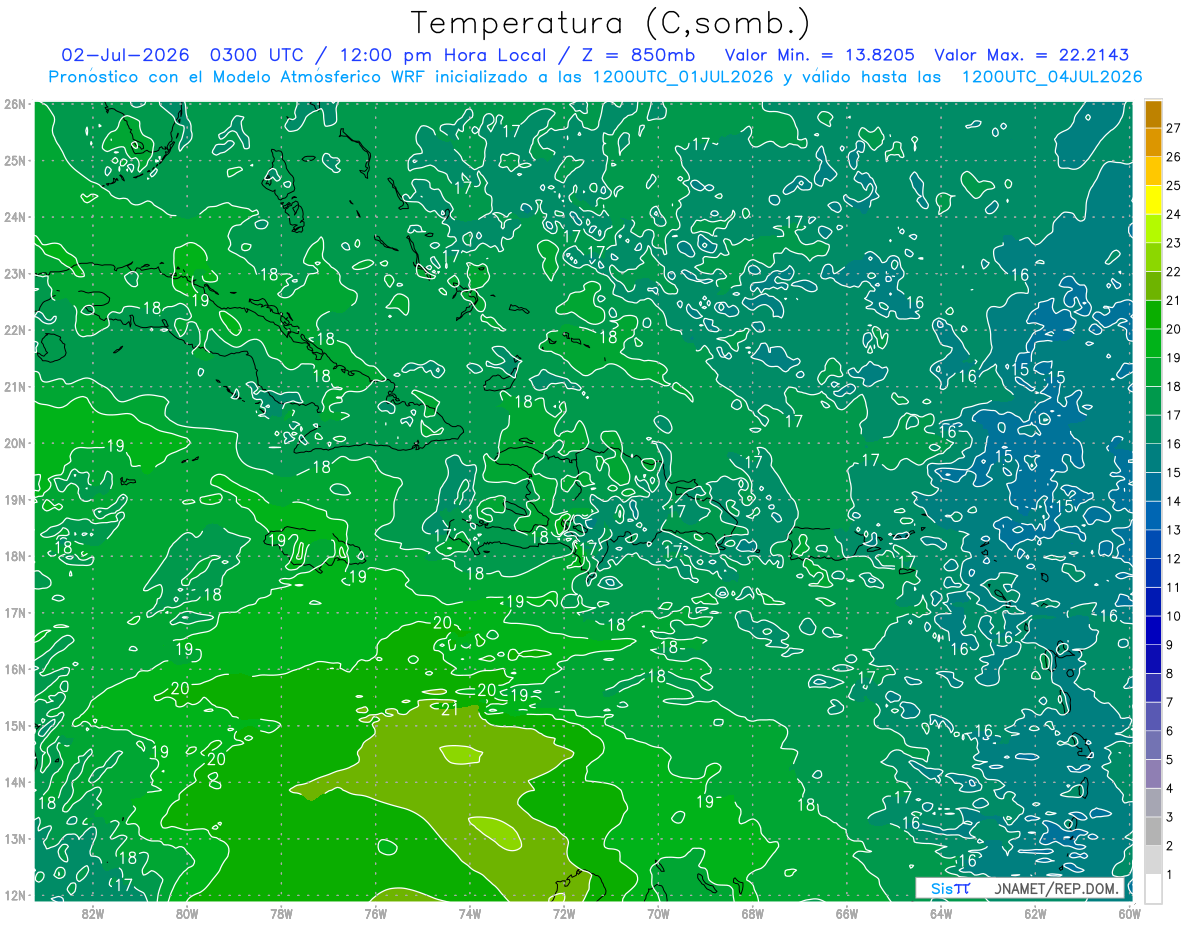Click the yellow swatch in the color scale
This screenshot has height=927, width=1200.
(1153, 200)
